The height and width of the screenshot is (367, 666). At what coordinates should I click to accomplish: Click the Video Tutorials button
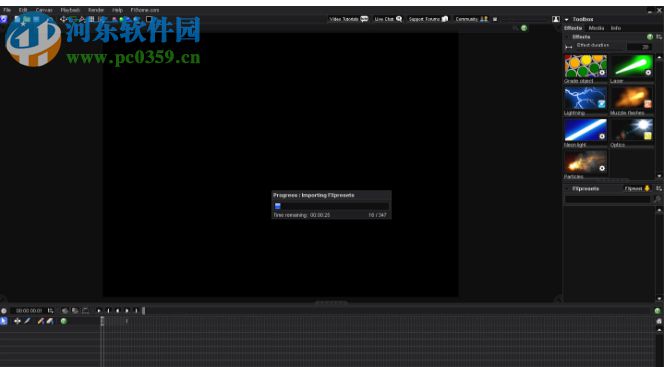[349, 19]
